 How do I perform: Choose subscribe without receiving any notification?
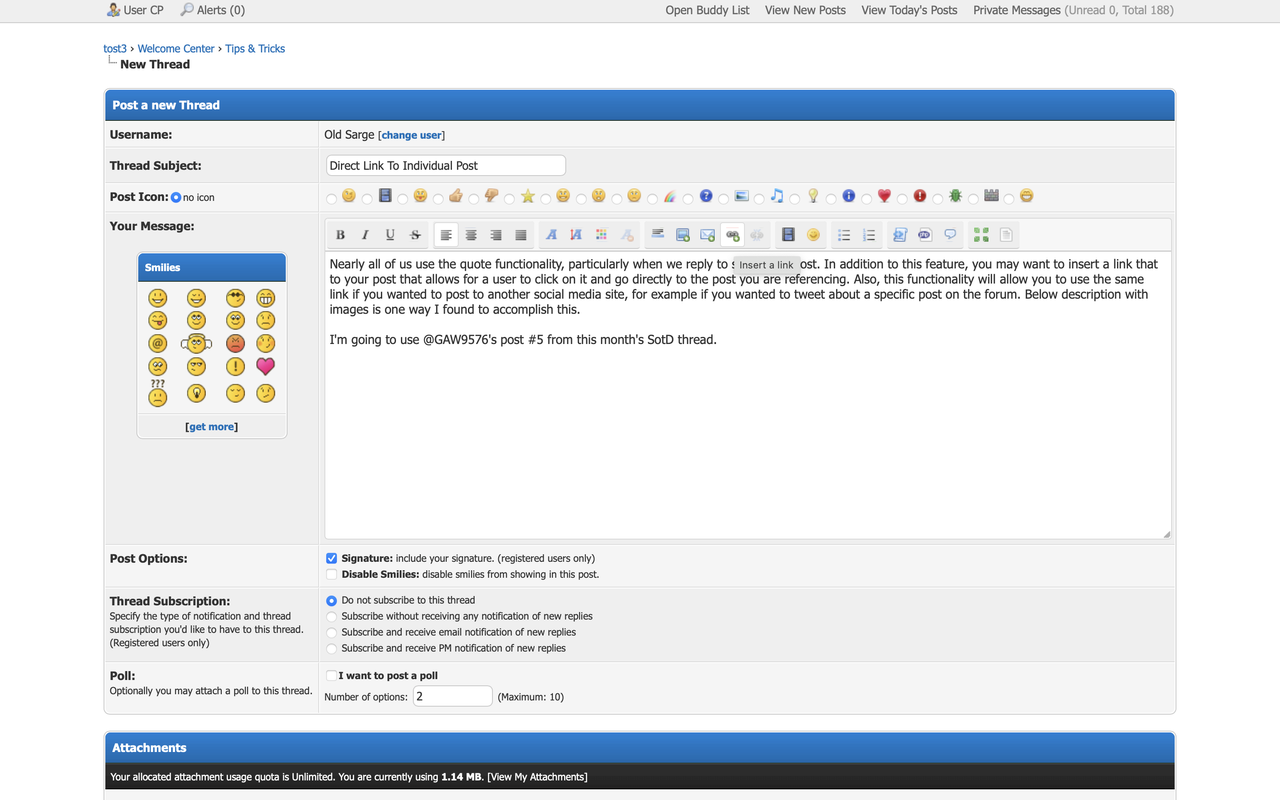point(332,616)
